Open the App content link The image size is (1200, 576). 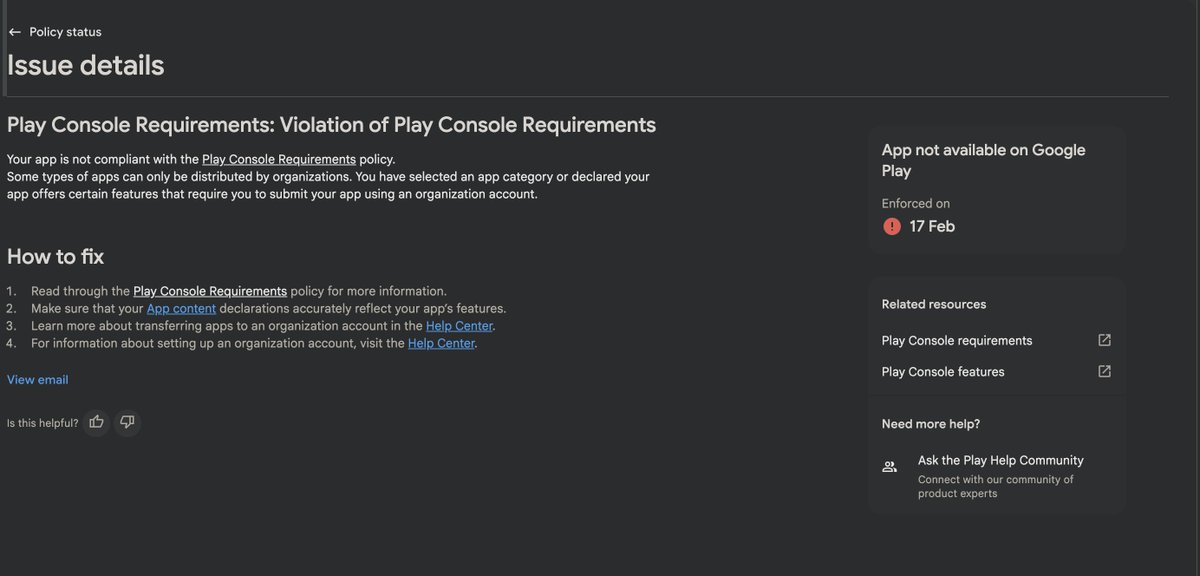181,309
